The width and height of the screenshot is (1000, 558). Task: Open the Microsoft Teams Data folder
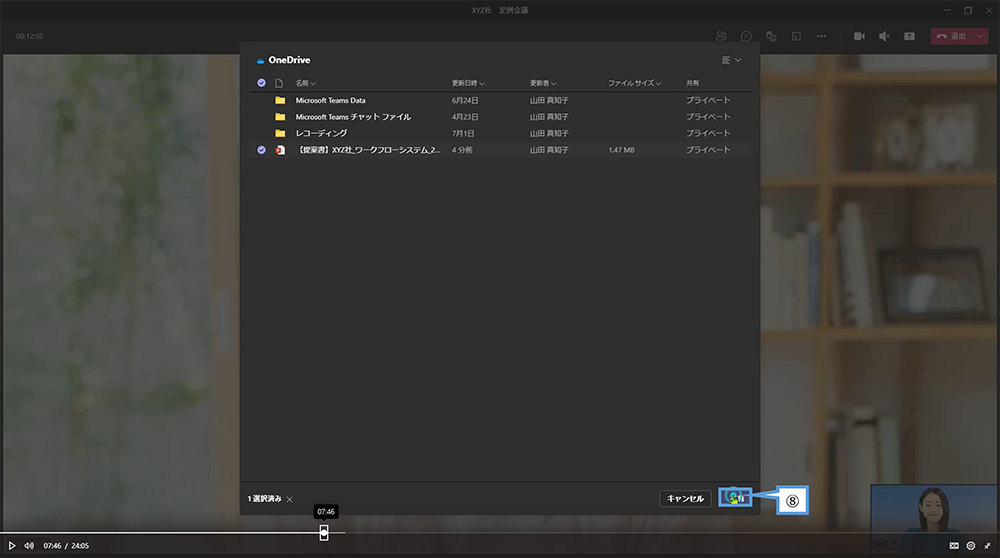(x=330, y=100)
